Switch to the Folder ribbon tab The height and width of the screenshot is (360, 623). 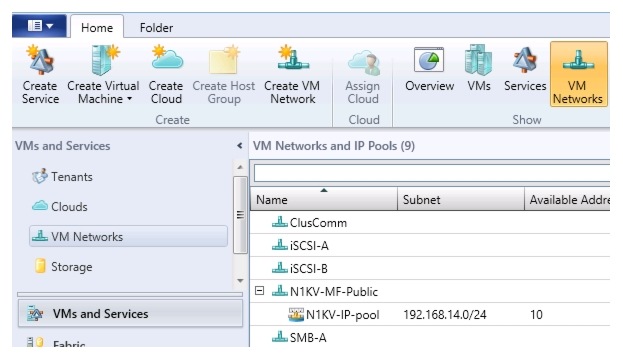point(156,27)
